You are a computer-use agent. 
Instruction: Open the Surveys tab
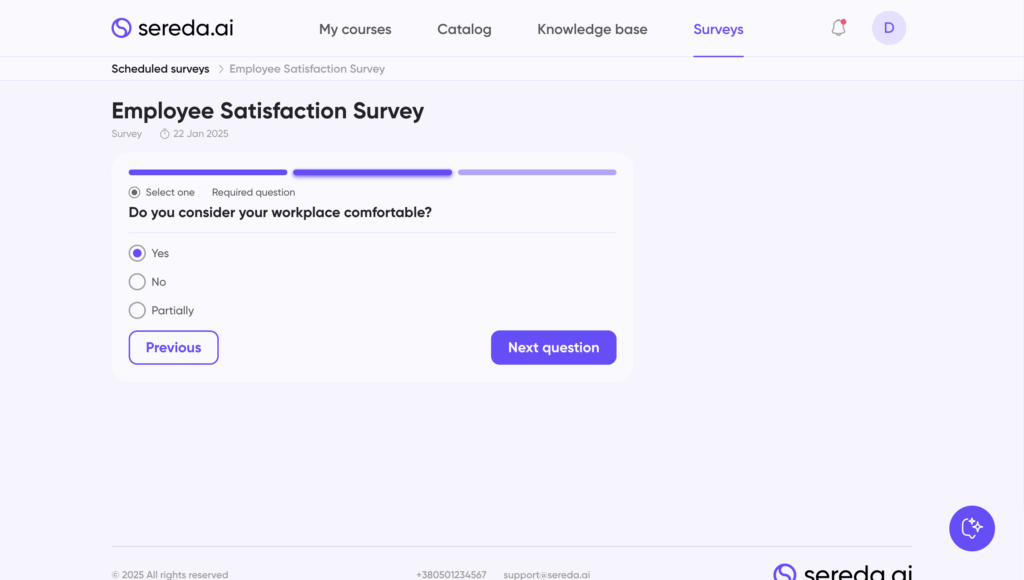(x=718, y=29)
